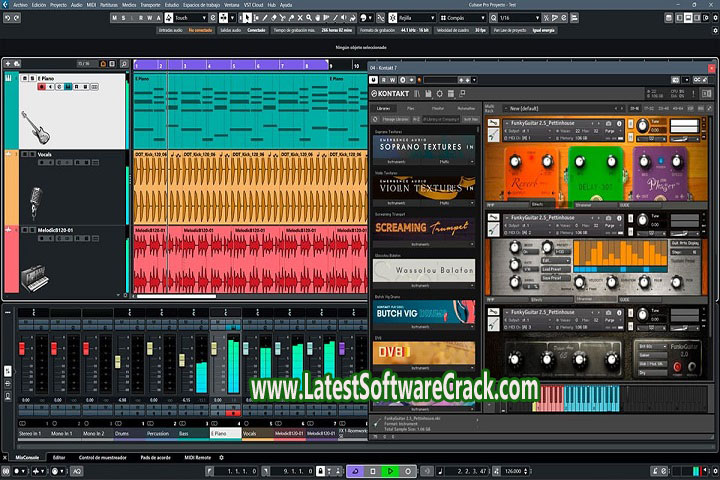The width and height of the screenshot is (720, 480).
Task: Mute the Vocals track
Action: click(x=25, y=154)
